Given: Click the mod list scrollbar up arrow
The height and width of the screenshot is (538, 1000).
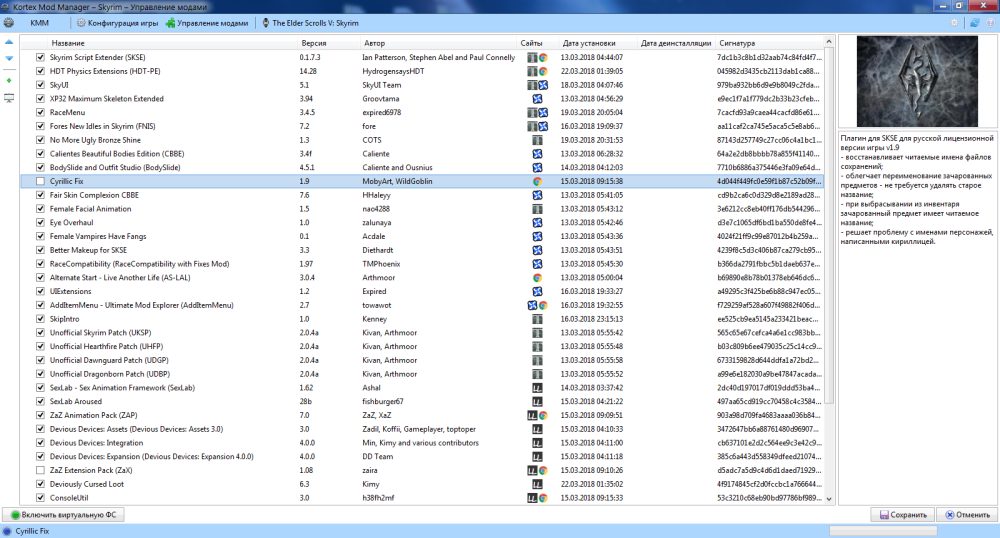Looking at the screenshot, I should tap(829, 42).
